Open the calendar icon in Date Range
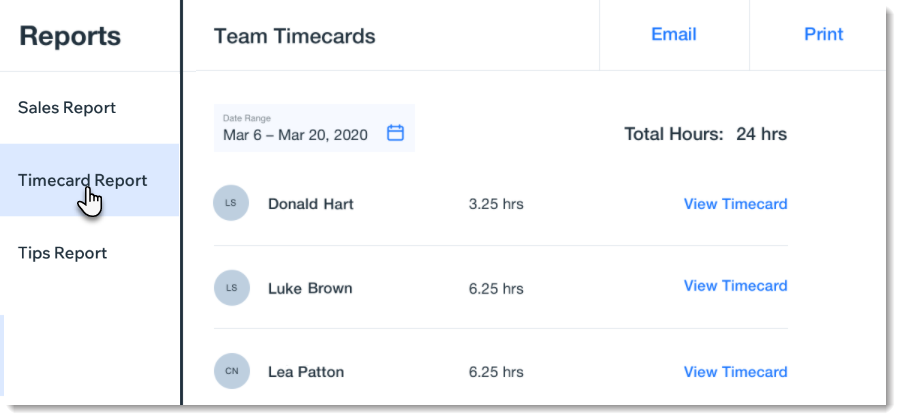Viewport: 901px width, 420px height. [395, 133]
